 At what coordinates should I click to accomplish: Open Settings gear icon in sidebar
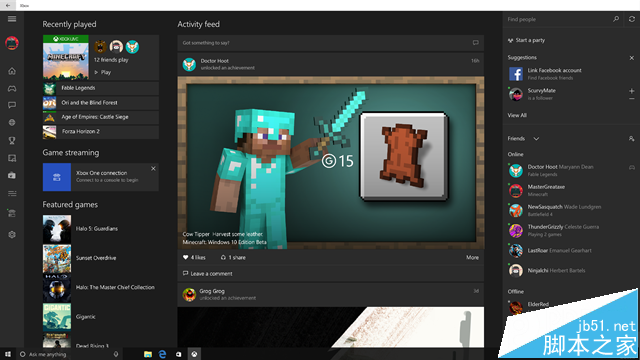click(x=12, y=235)
